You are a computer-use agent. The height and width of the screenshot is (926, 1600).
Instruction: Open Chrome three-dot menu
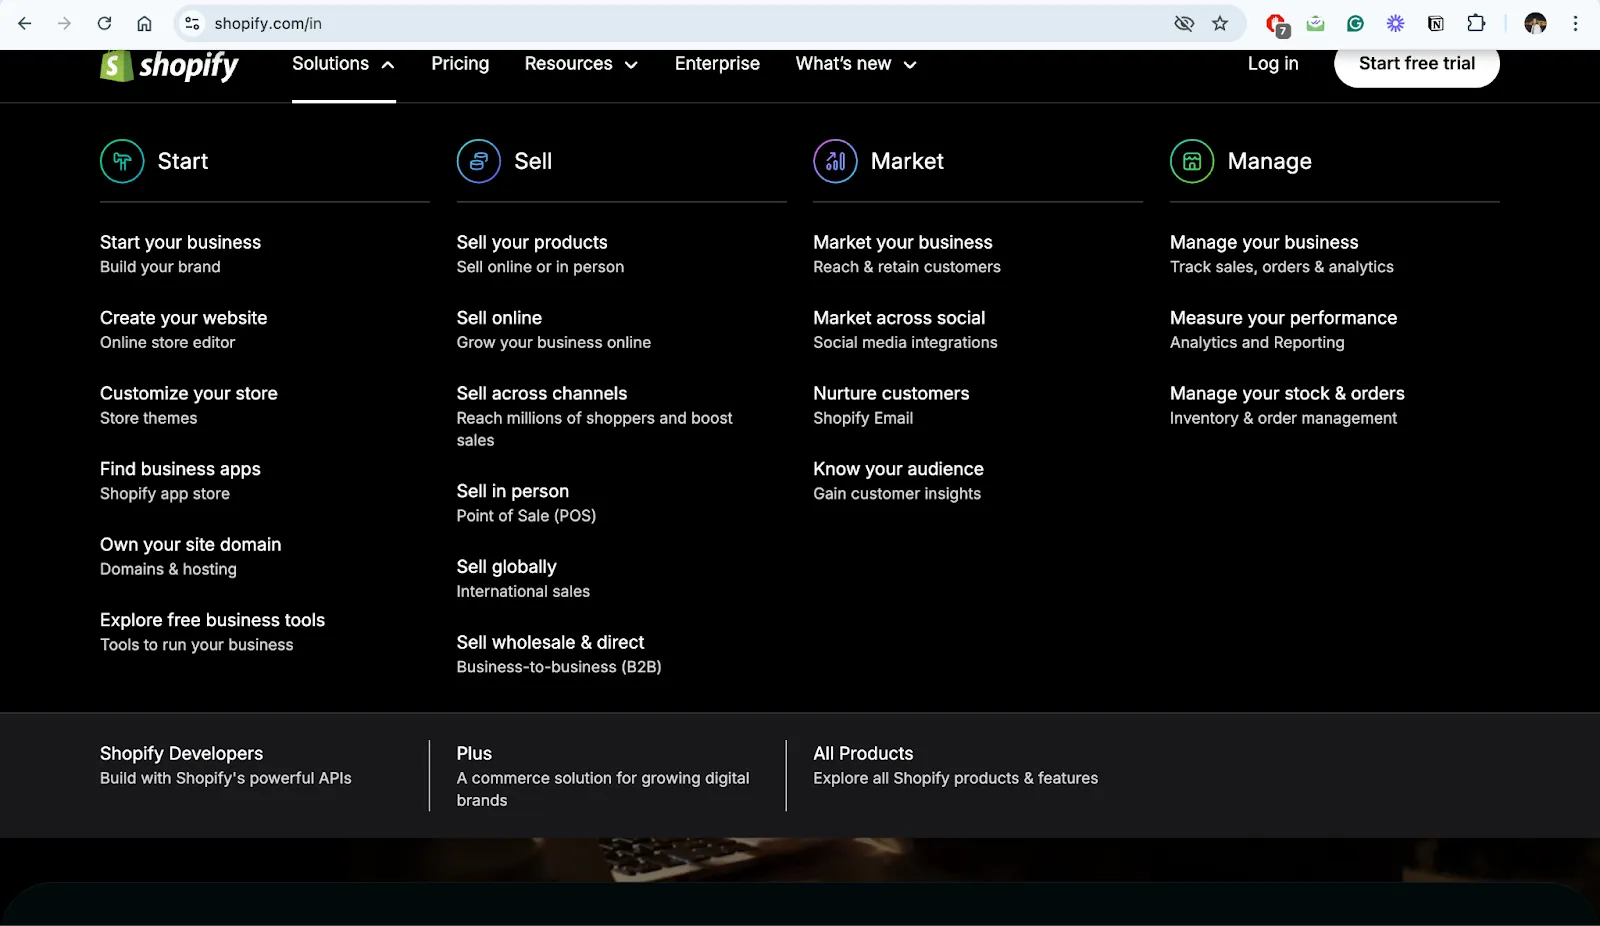pos(1575,23)
